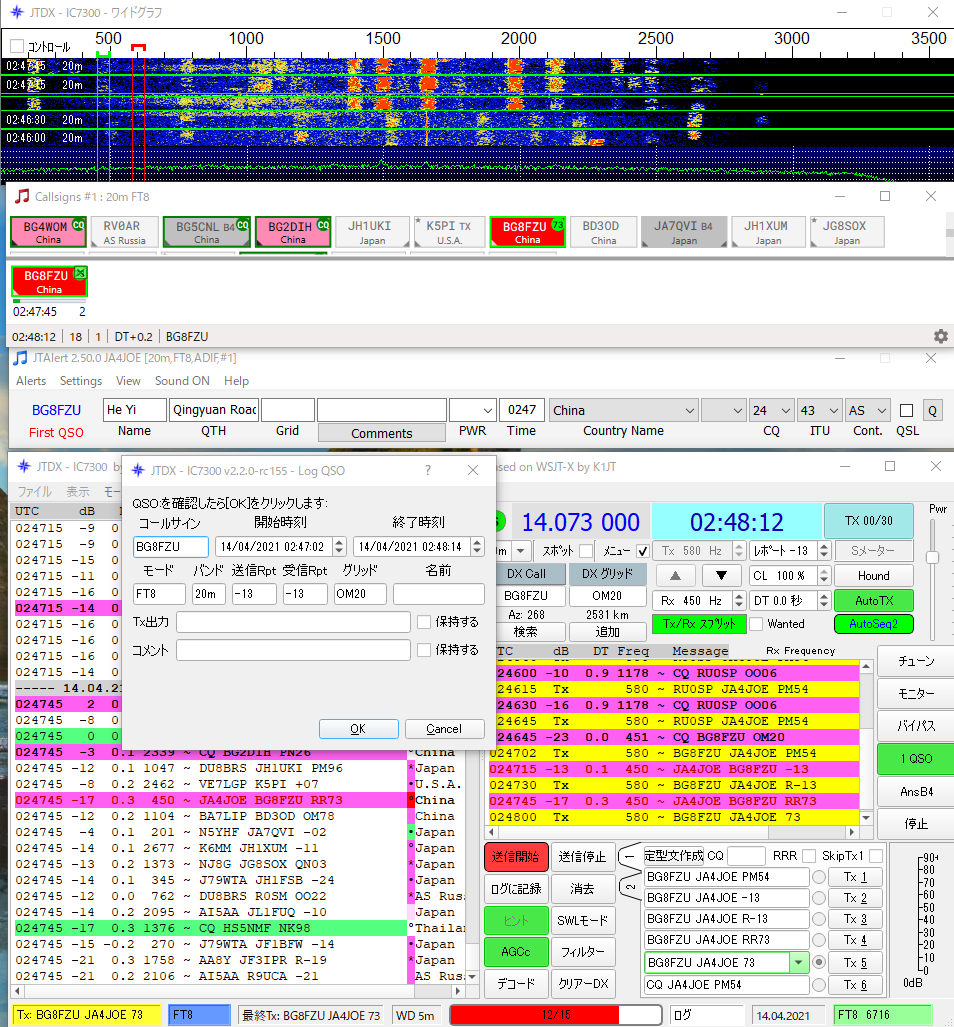Viewport: 954px width, 1027px height.
Task: Confirm the Log QSO dialog with OK
Action: click(x=358, y=729)
